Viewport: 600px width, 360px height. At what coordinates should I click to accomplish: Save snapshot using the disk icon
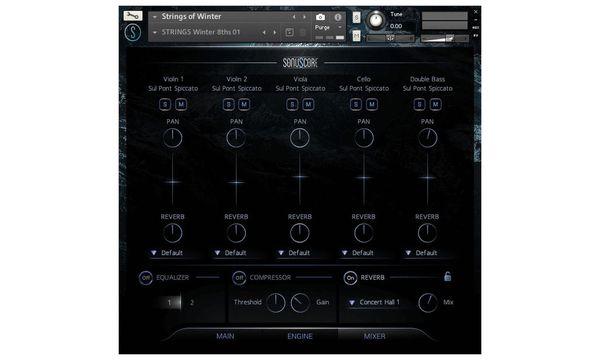289,33
